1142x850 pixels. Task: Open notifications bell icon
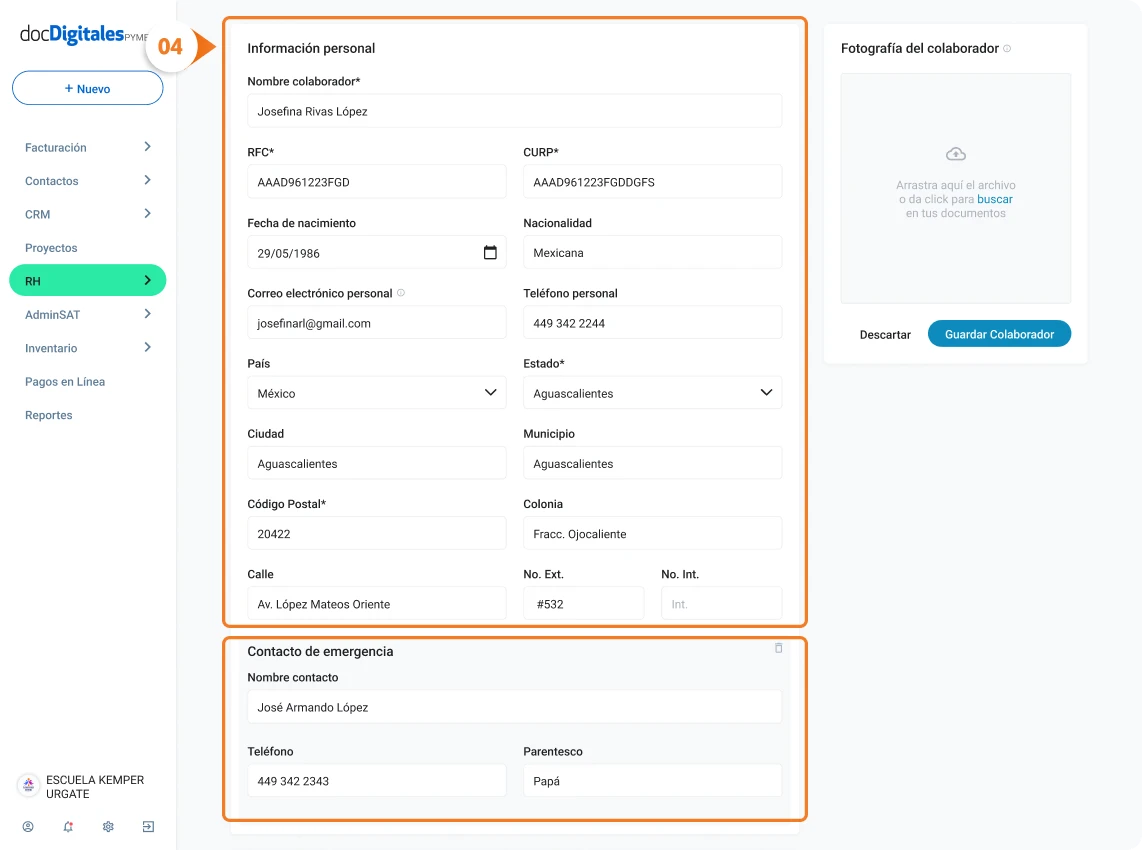68,827
